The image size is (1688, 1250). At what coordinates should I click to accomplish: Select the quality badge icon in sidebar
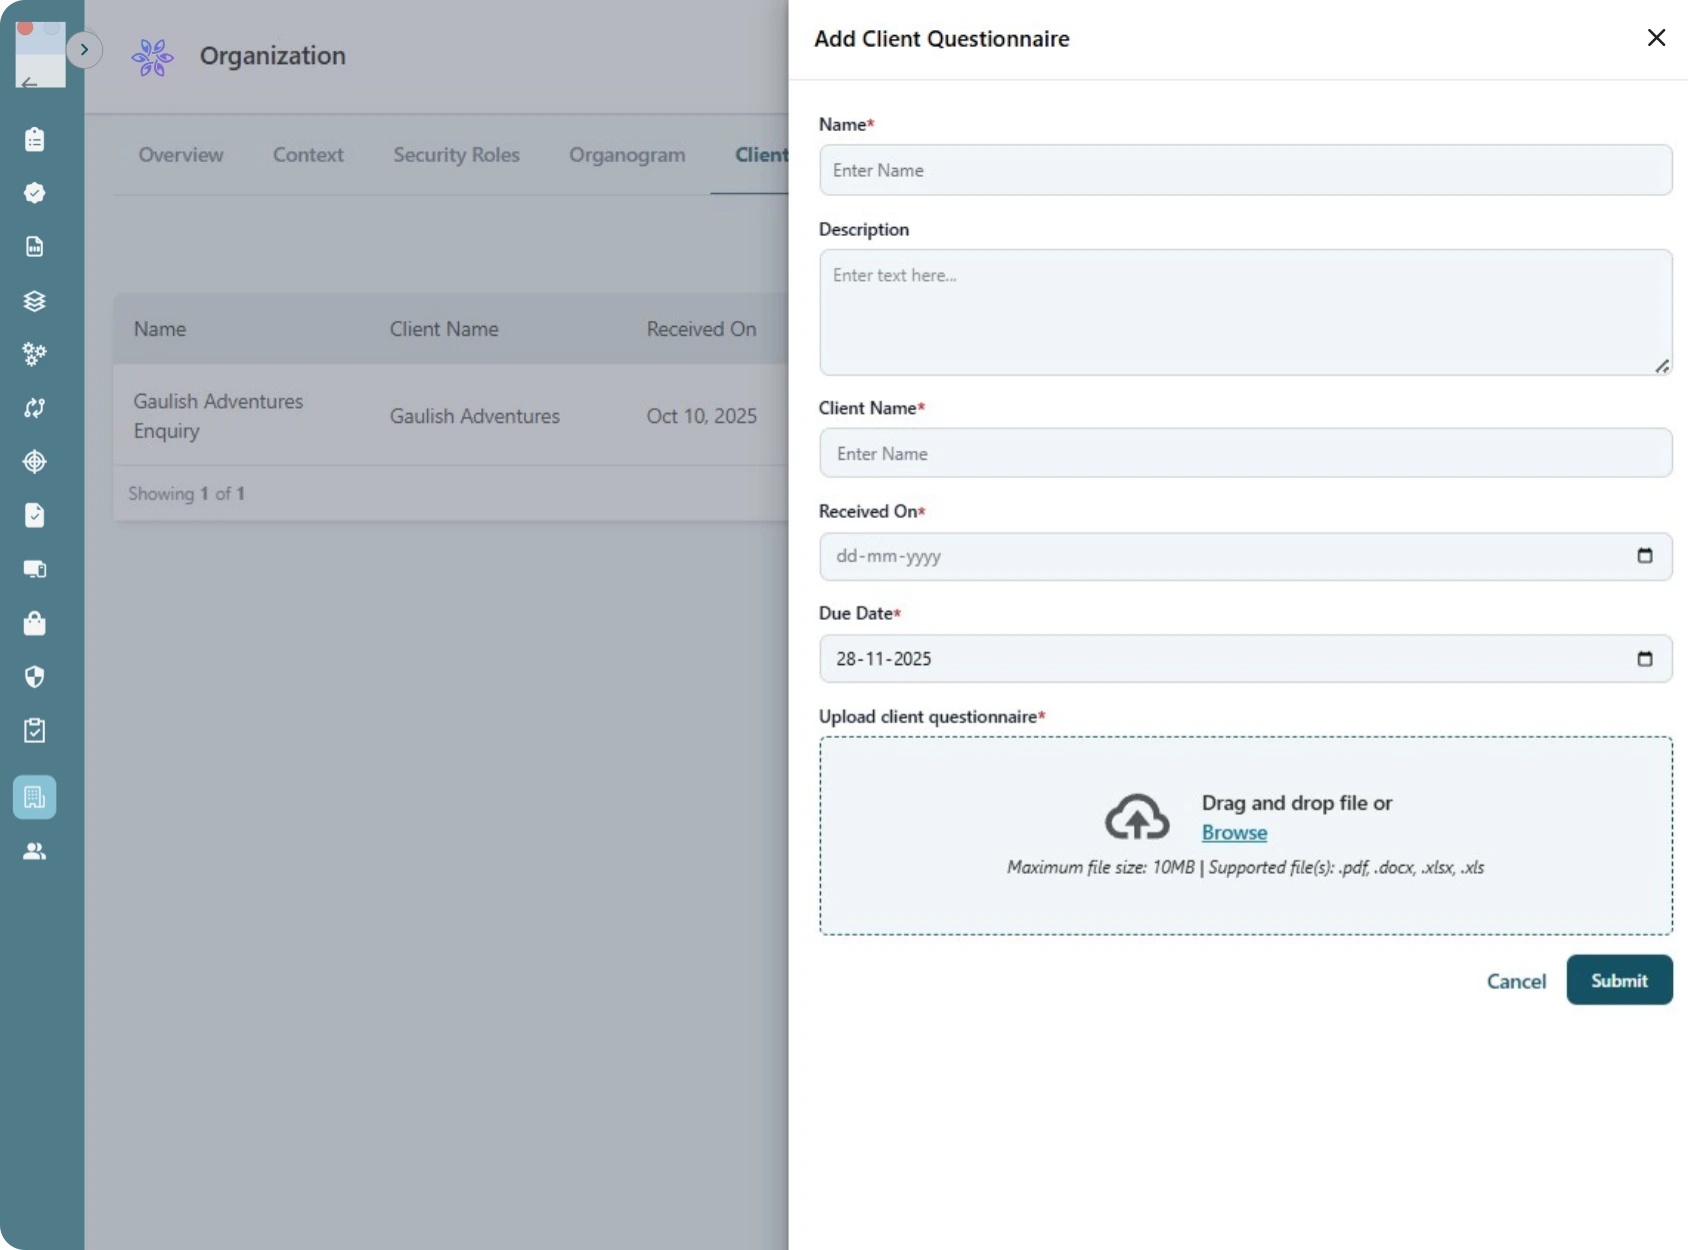[x=34, y=194]
